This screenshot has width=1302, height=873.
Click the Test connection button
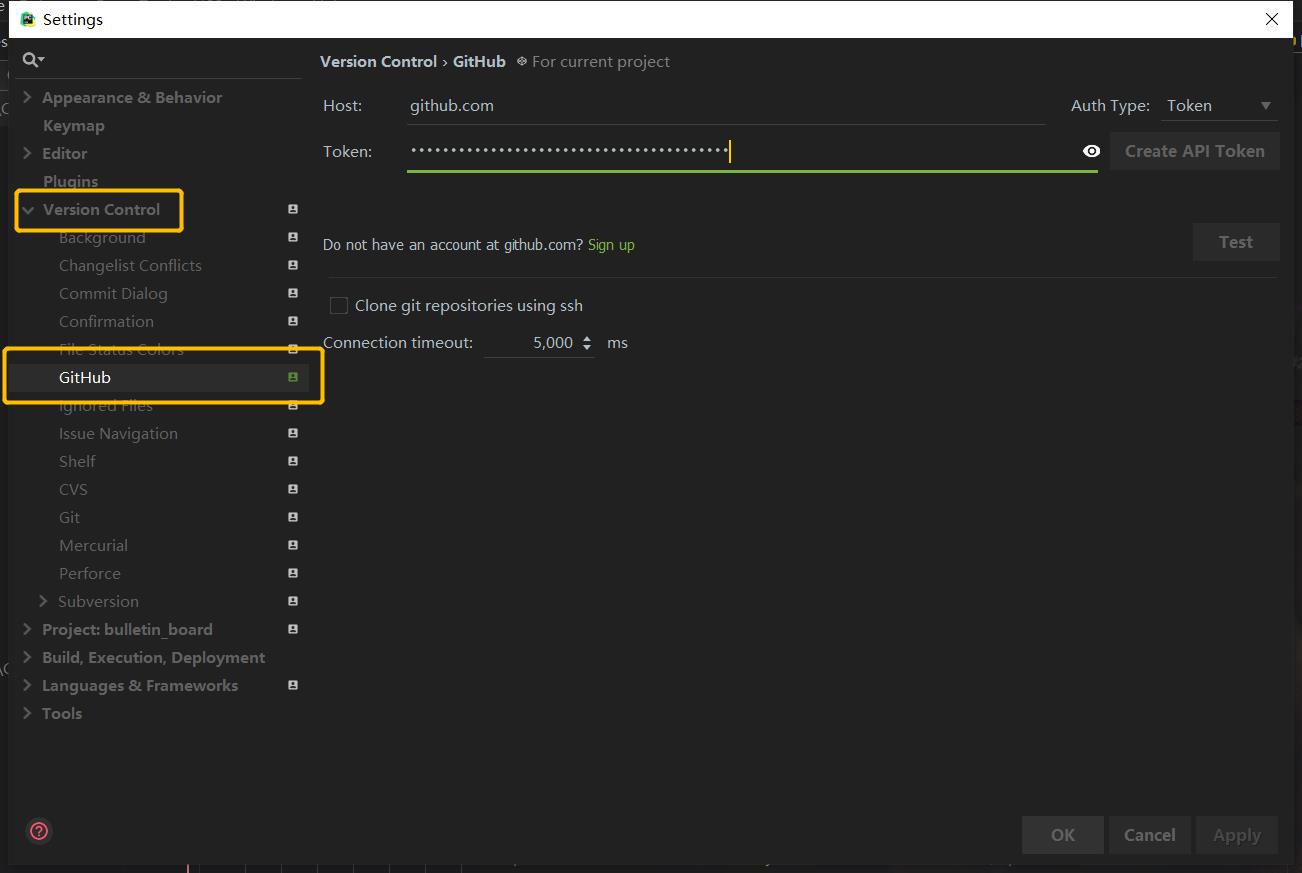click(1235, 242)
